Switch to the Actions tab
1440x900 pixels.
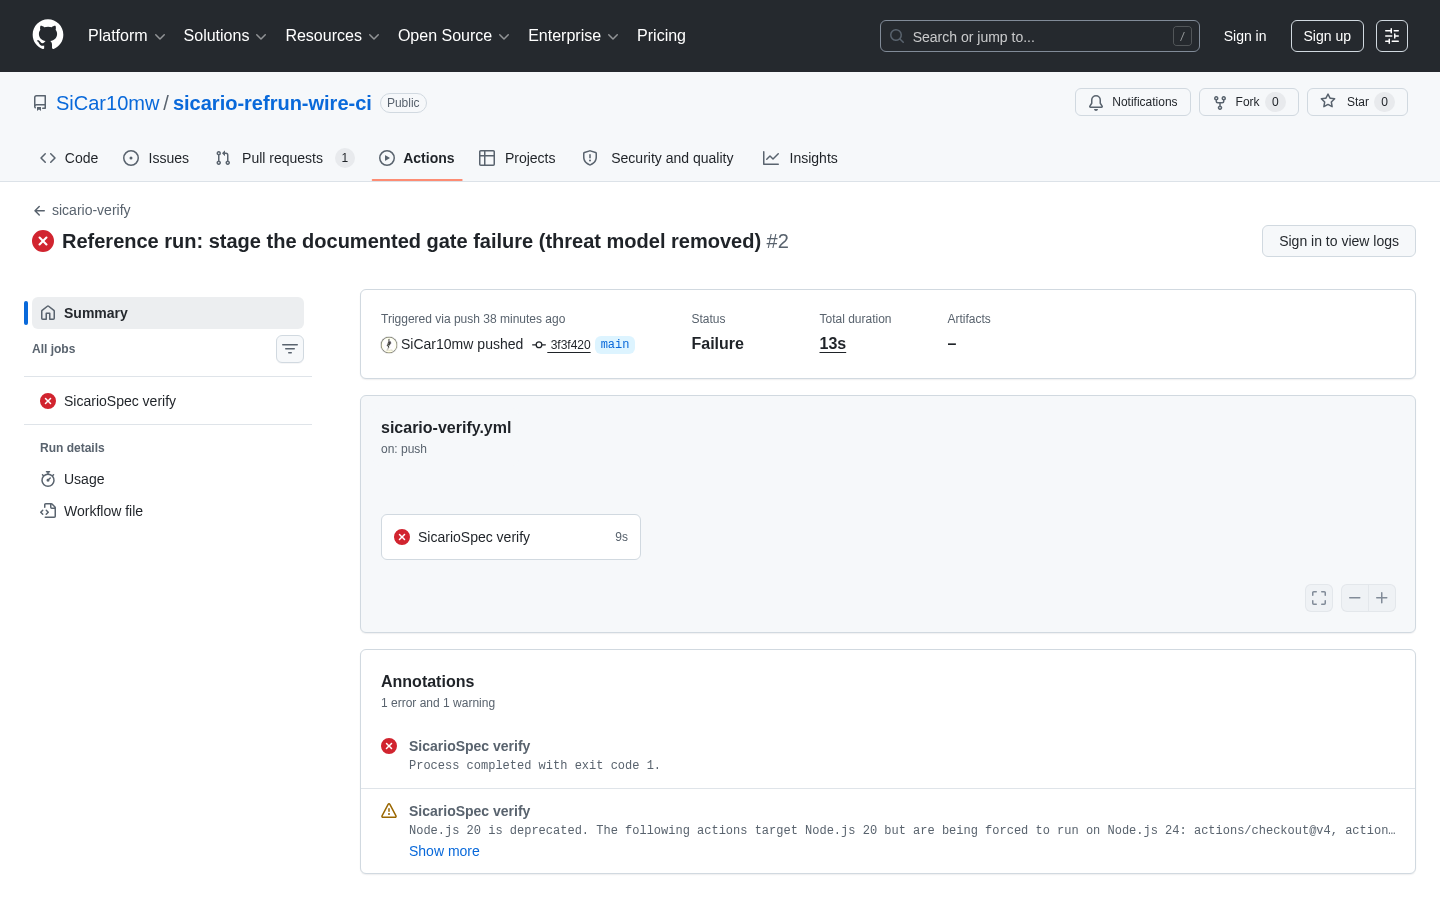[417, 158]
